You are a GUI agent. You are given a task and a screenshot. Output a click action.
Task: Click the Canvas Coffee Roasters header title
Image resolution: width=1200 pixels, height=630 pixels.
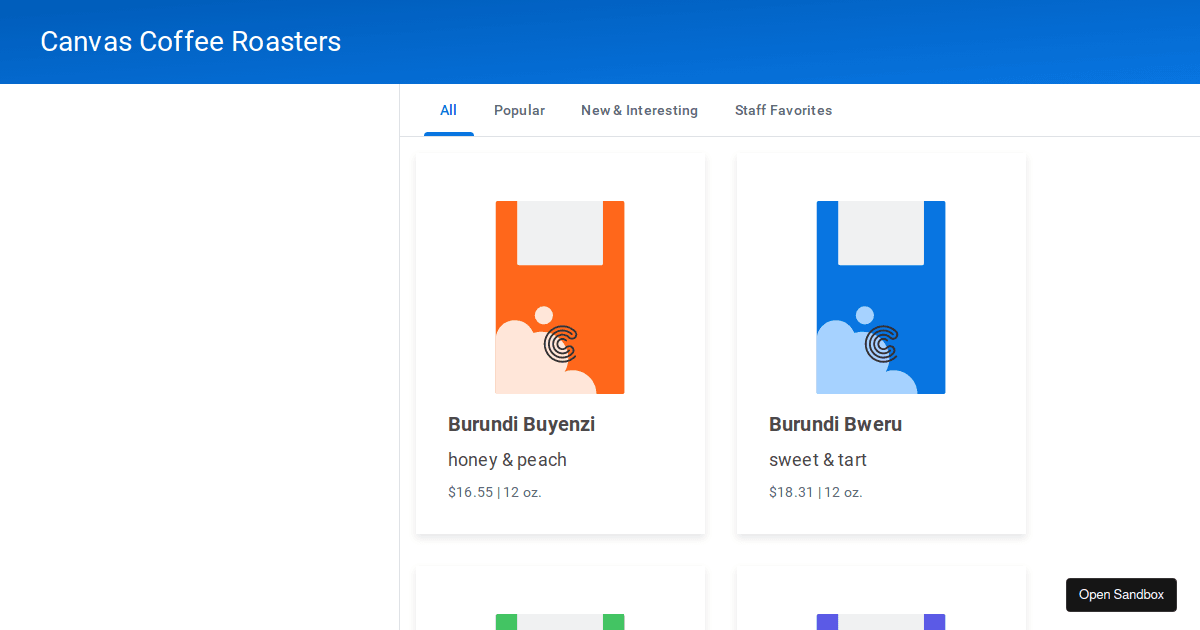191,42
